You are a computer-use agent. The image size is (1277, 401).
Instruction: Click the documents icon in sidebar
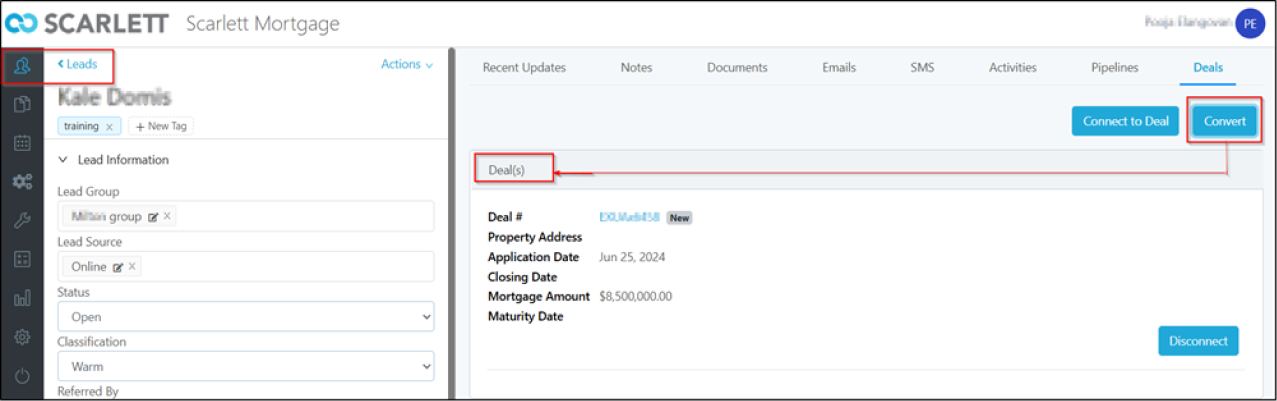pos(22,104)
